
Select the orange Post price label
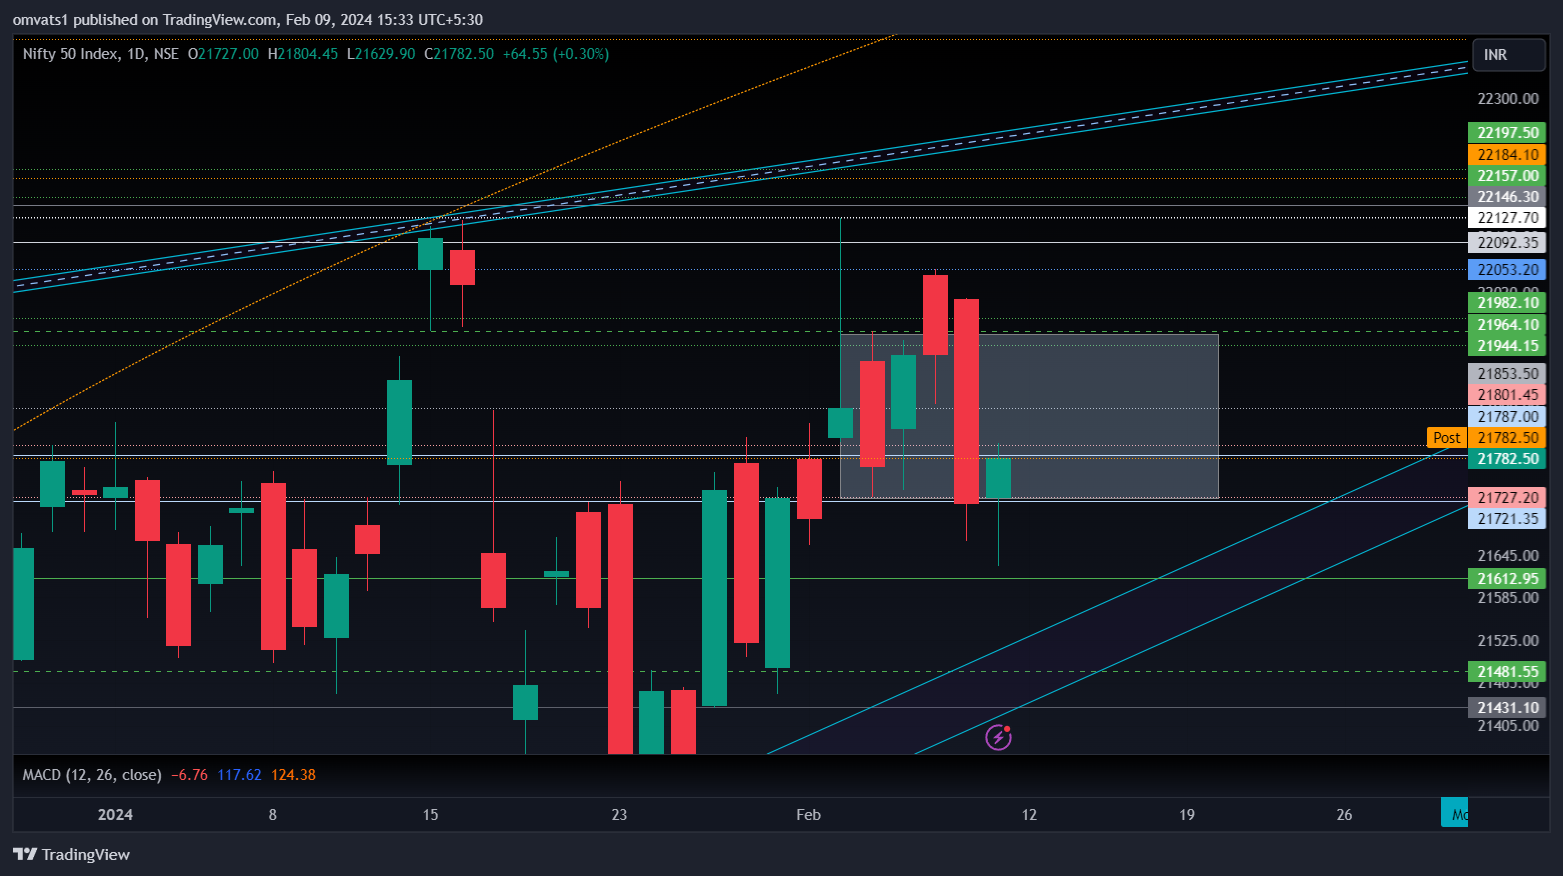(x=1446, y=438)
